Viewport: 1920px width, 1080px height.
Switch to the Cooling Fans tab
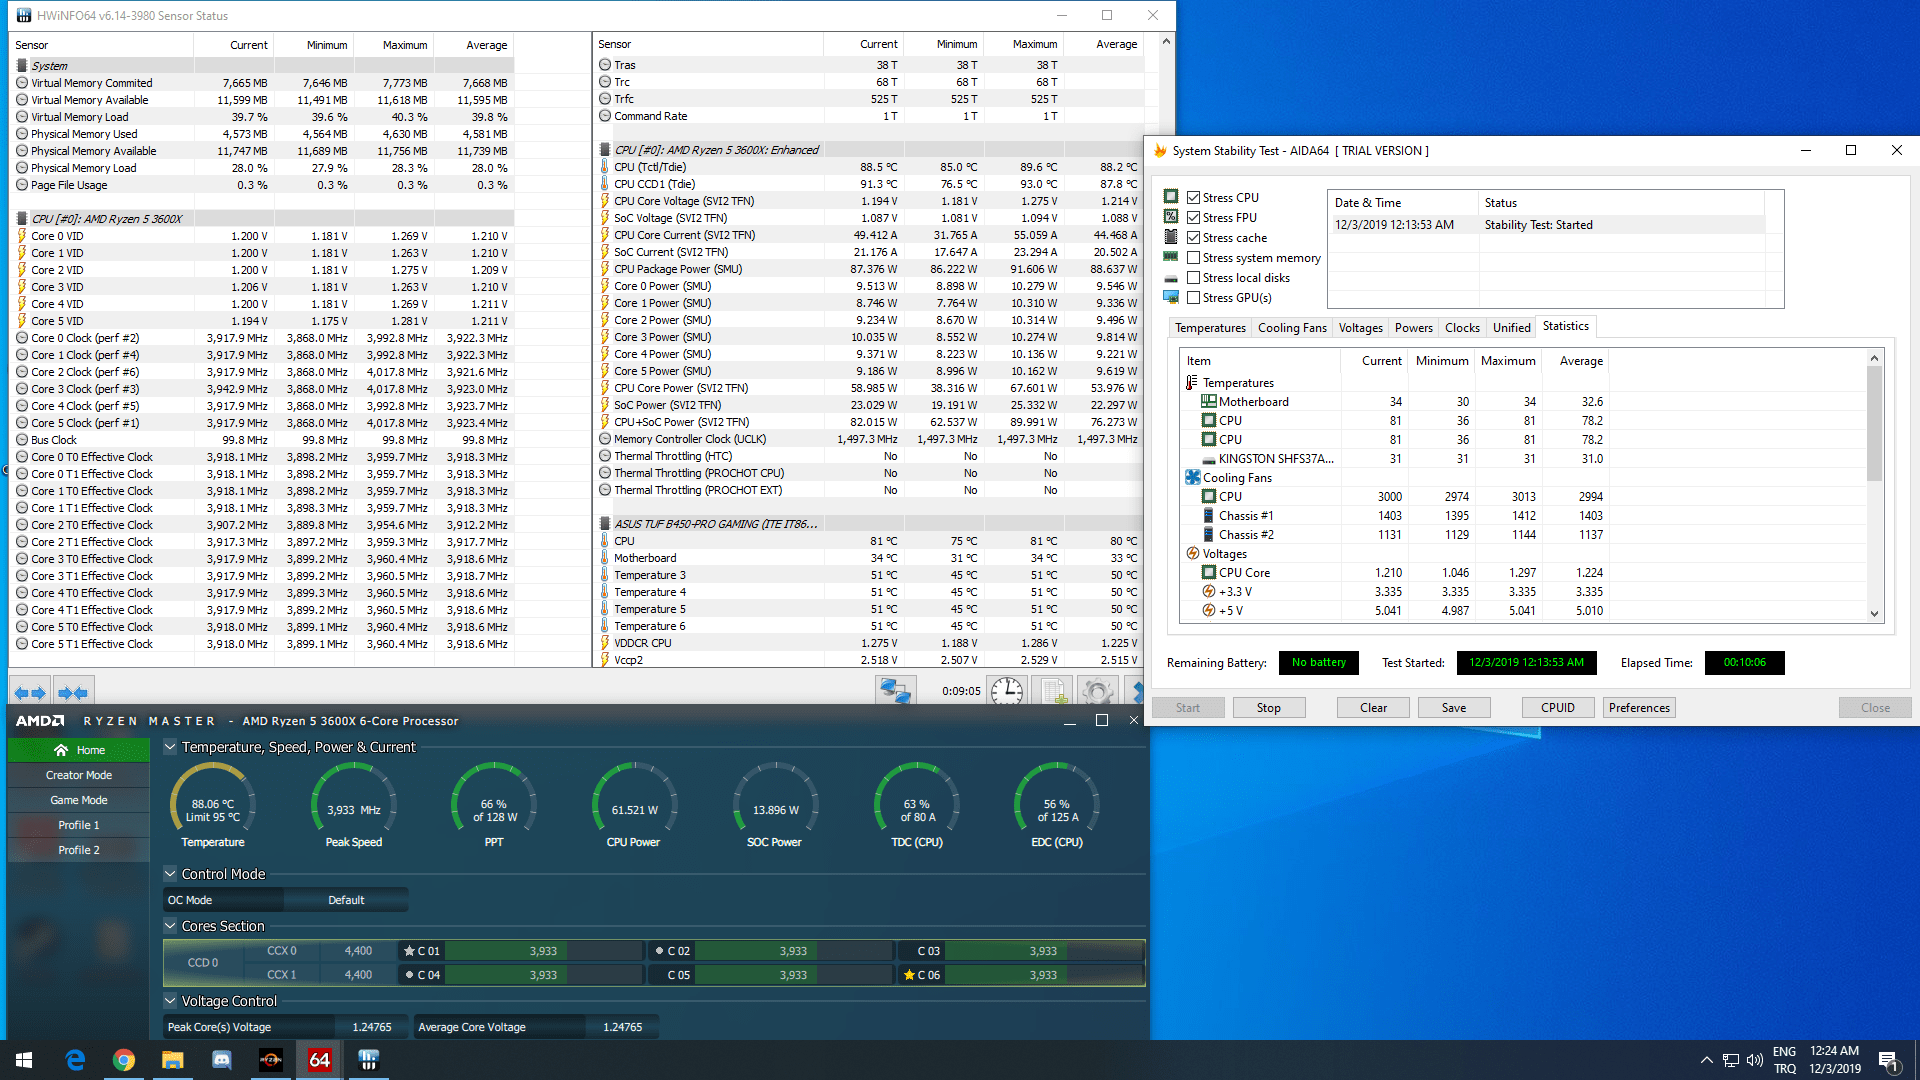point(1291,328)
